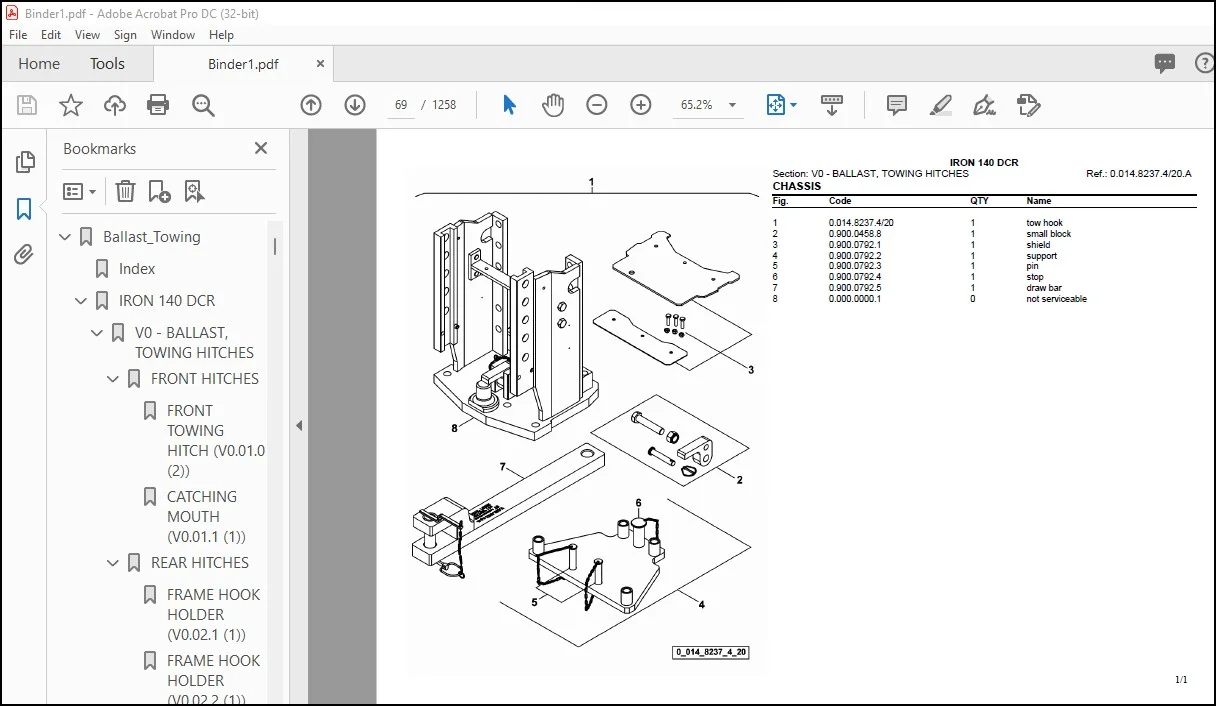Open FRAME HOOK HOLDER (V0.02.1) bookmark
This screenshot has height=706, width=1216.
click(x=213, y=614)
